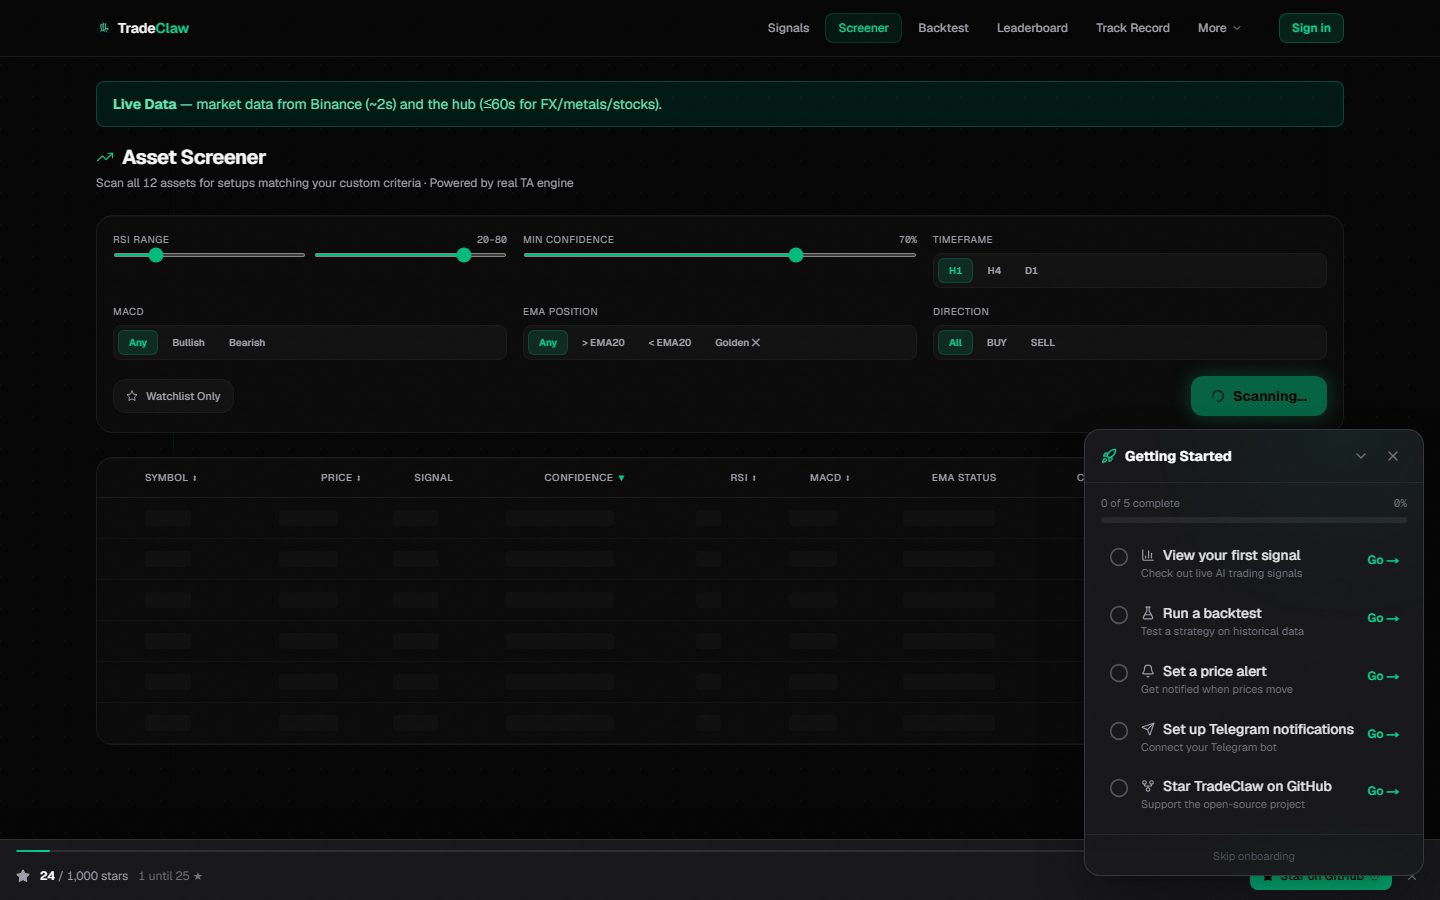Select the Screener nav tab

[863, 28]
